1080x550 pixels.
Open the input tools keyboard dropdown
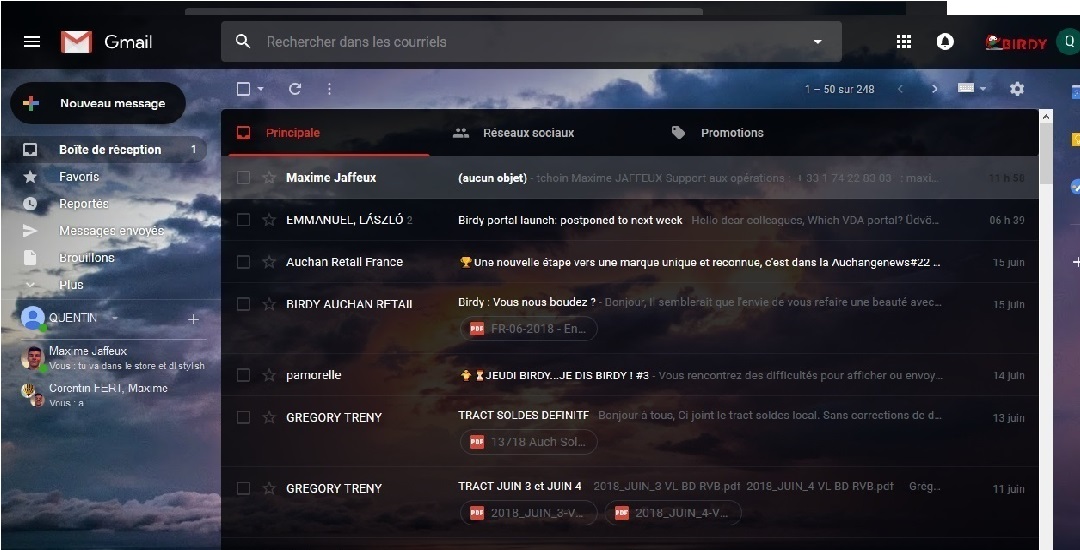[x=972, y=89]
